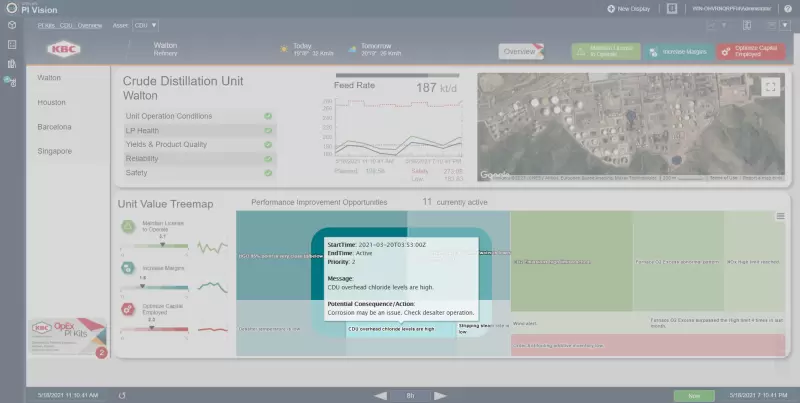Click the Tomorrow weather icon
Viewport: 800px width, 403px height.
[x=352, y=49]
